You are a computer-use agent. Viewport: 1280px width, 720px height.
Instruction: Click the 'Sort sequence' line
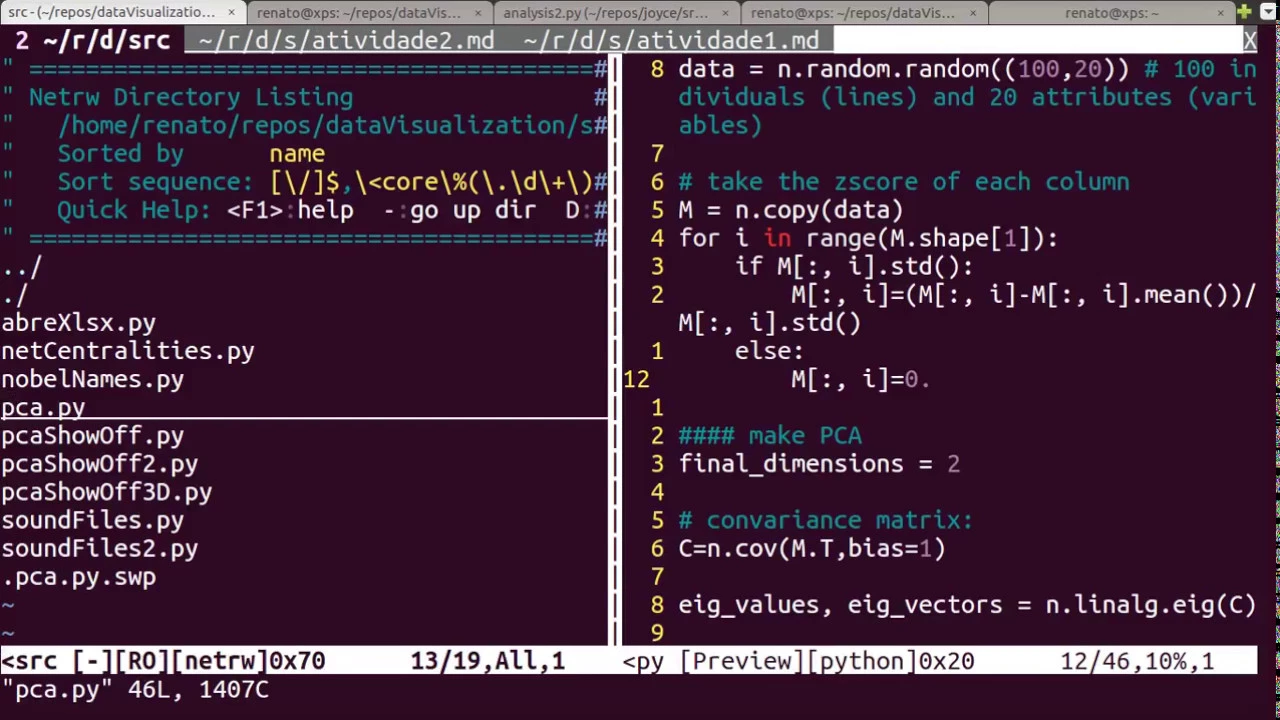pos(332,182)
